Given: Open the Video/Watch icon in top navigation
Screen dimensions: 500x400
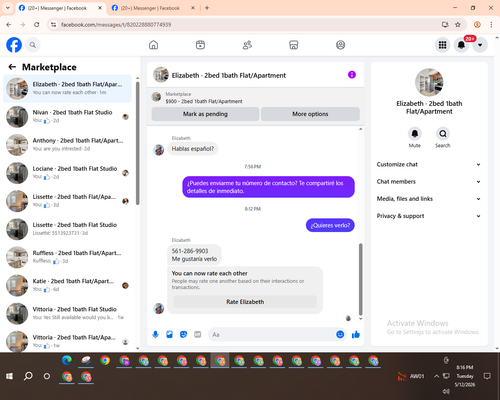Looking at the screenshot, I should coord(200,45).
